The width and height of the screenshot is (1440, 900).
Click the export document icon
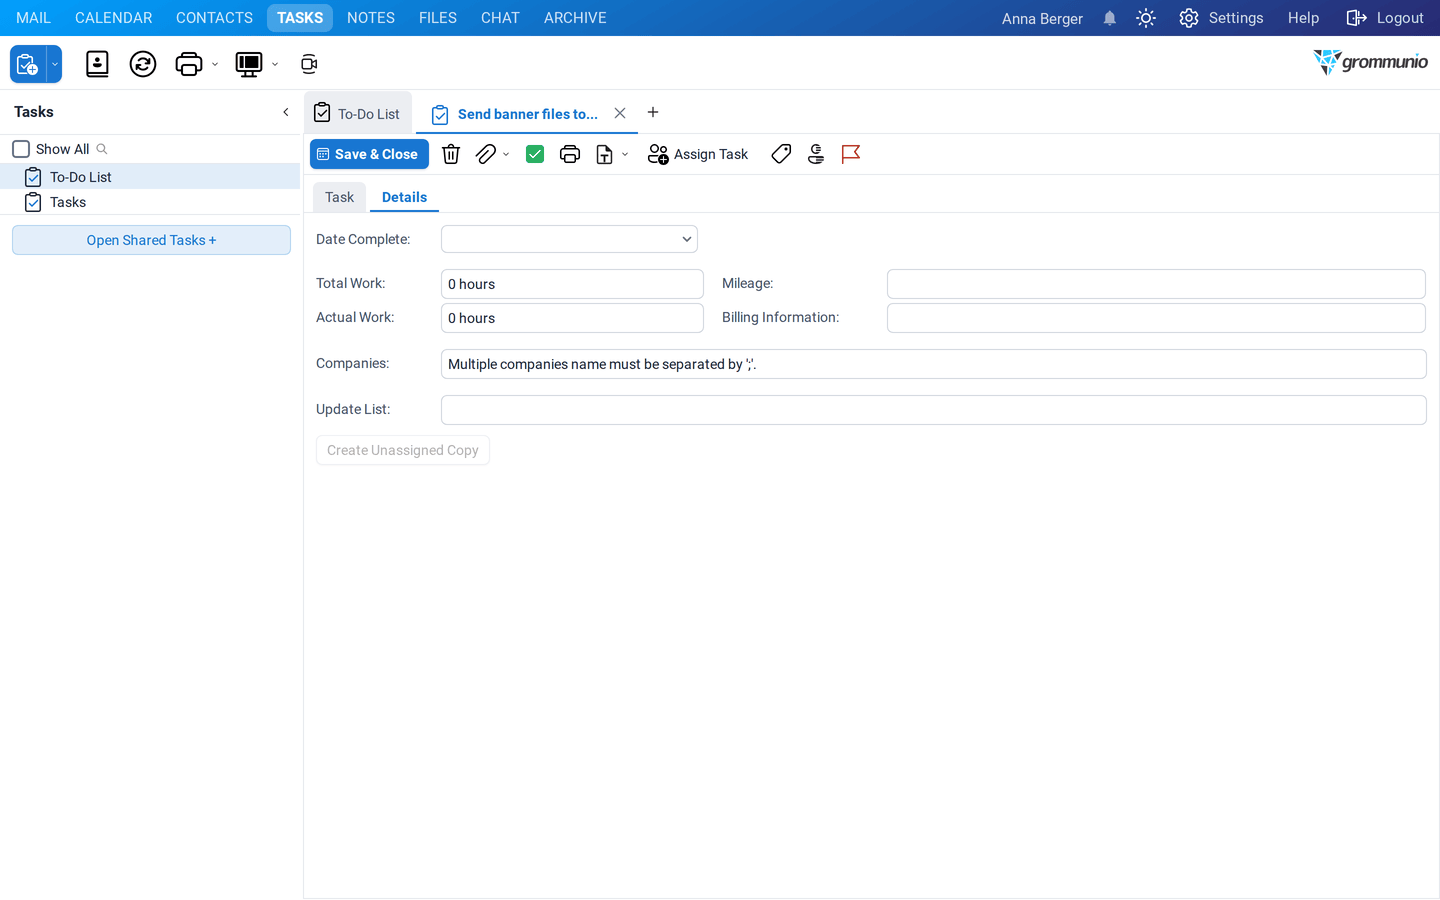(x=605, y=154)
